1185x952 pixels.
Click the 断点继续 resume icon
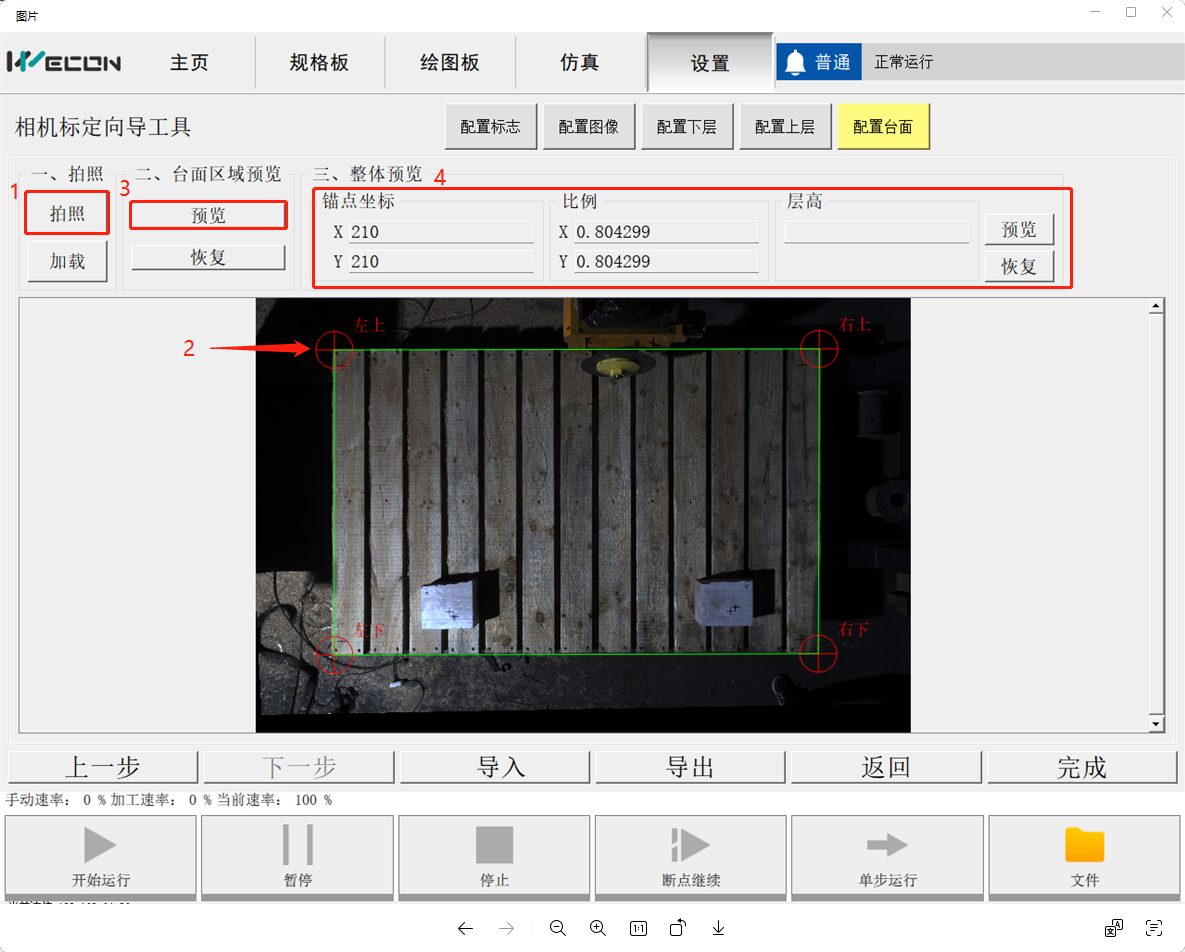tap(690, 845)
